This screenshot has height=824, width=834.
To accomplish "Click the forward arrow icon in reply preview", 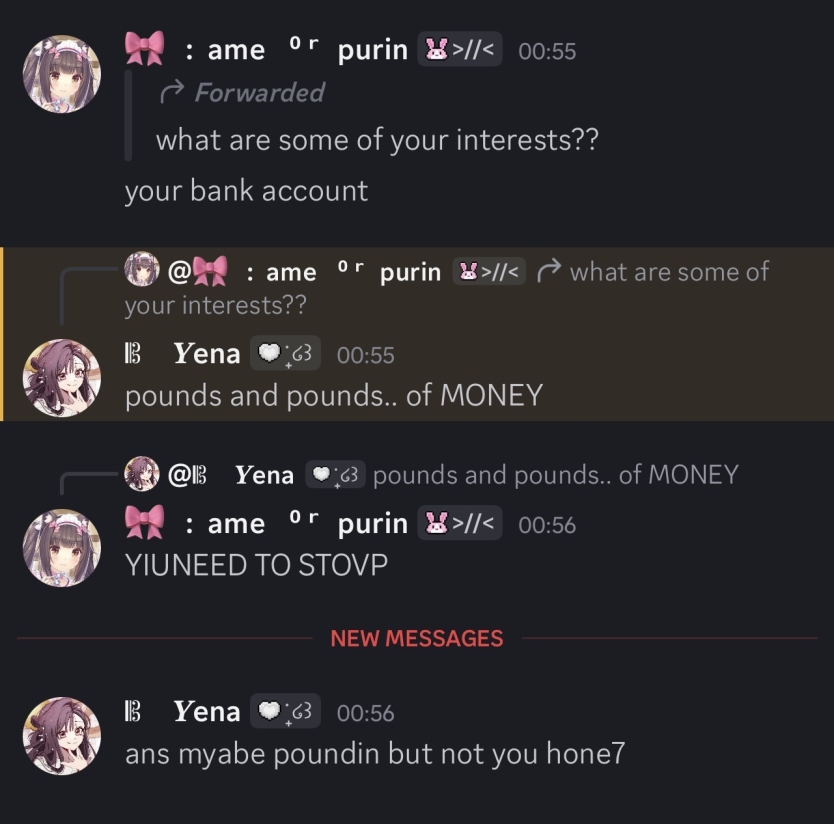I will coord(549,271).
